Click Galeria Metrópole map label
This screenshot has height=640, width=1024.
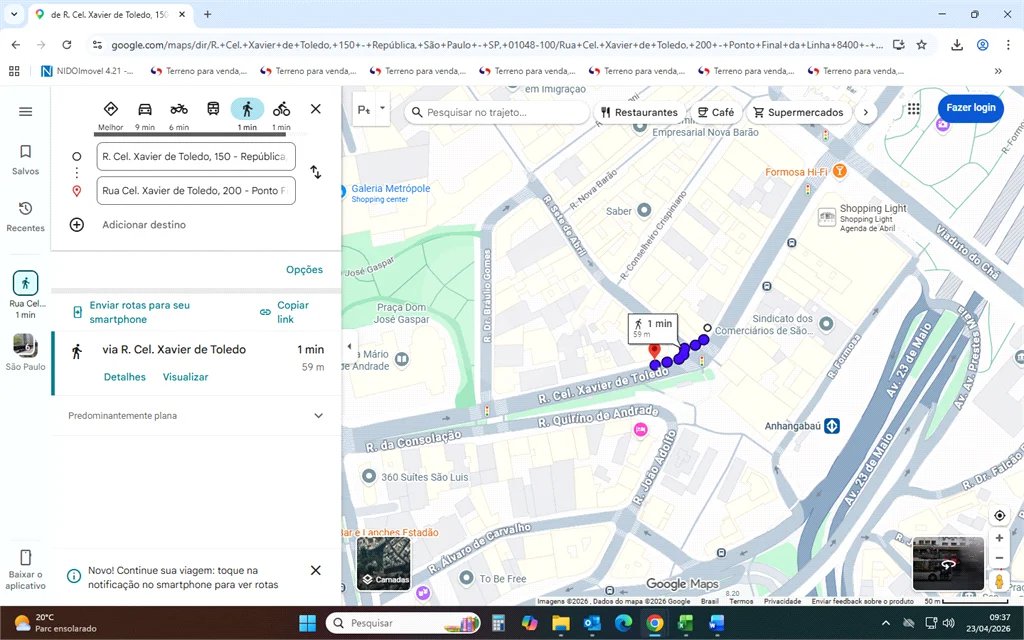click(x=391, y=189)
